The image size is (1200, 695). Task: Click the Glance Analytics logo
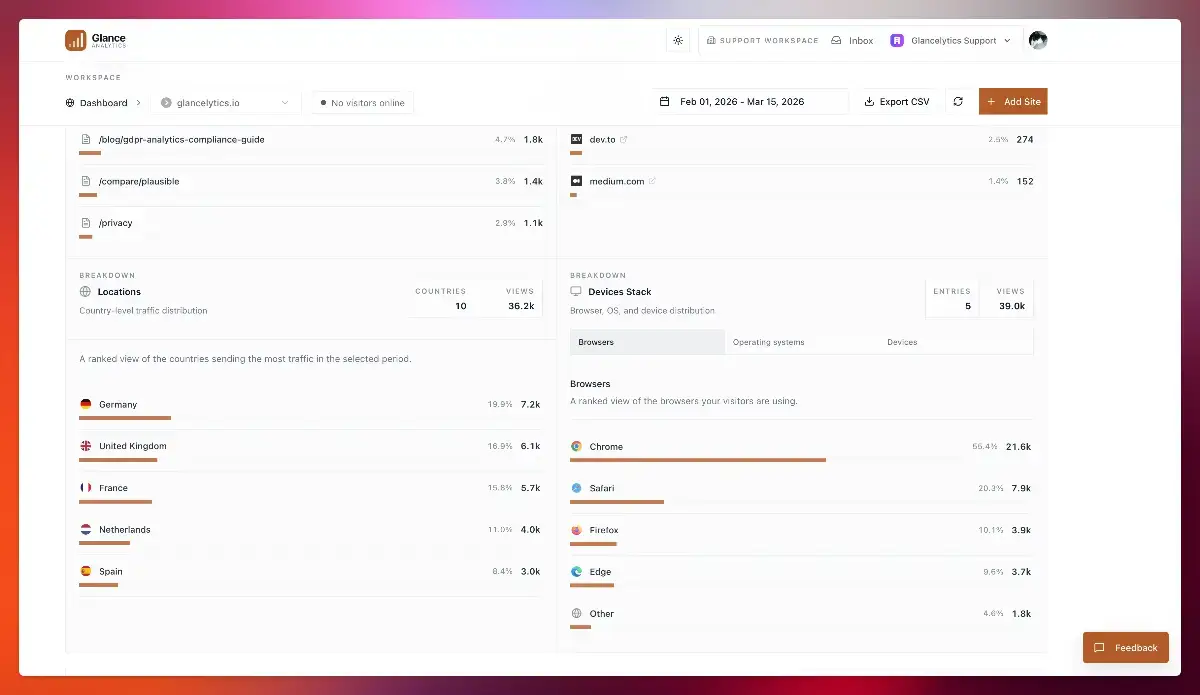[96, 40]
